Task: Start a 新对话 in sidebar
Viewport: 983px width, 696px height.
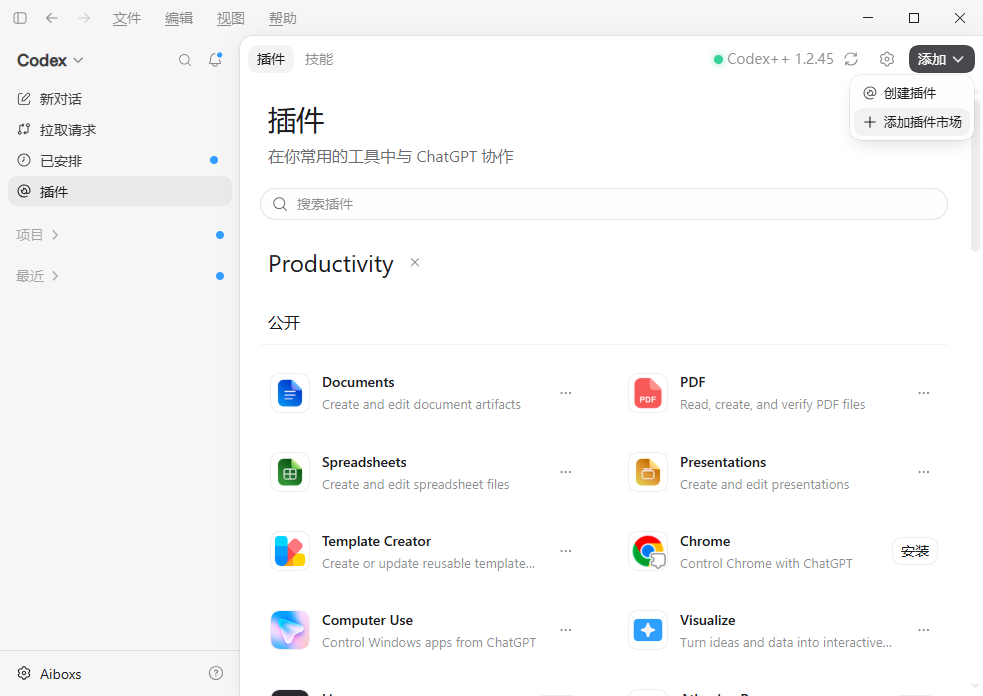Action: click(x=120, y=99)
